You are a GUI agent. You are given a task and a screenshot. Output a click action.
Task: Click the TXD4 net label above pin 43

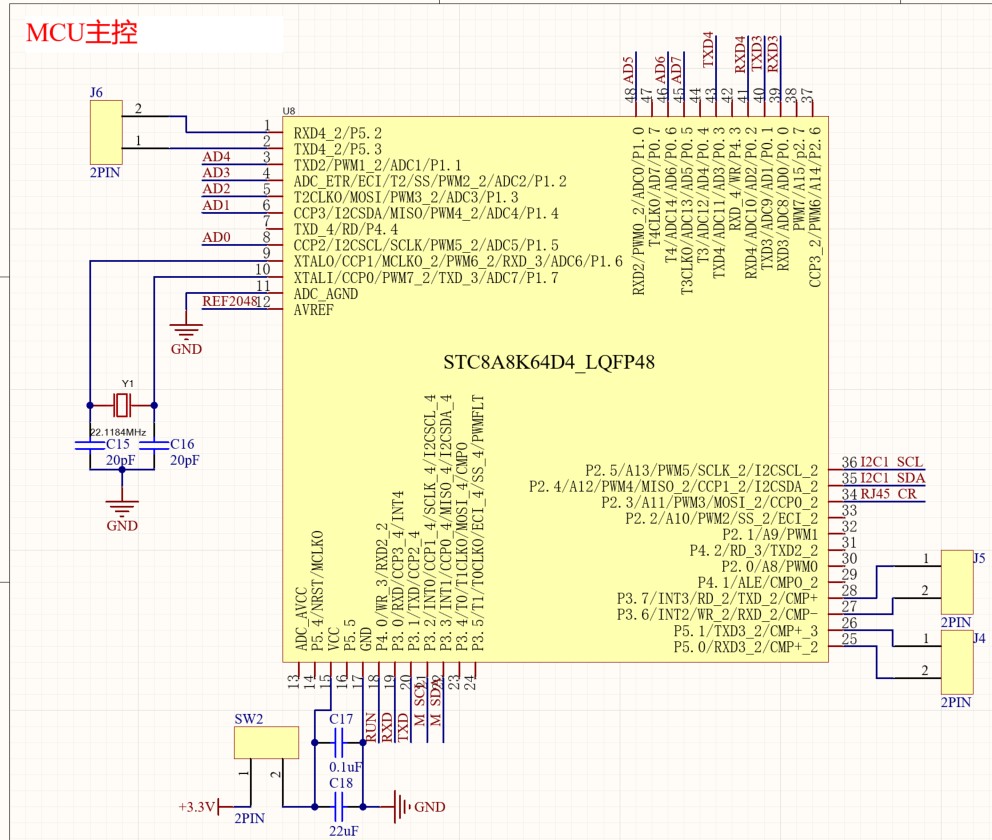[709, 50]
